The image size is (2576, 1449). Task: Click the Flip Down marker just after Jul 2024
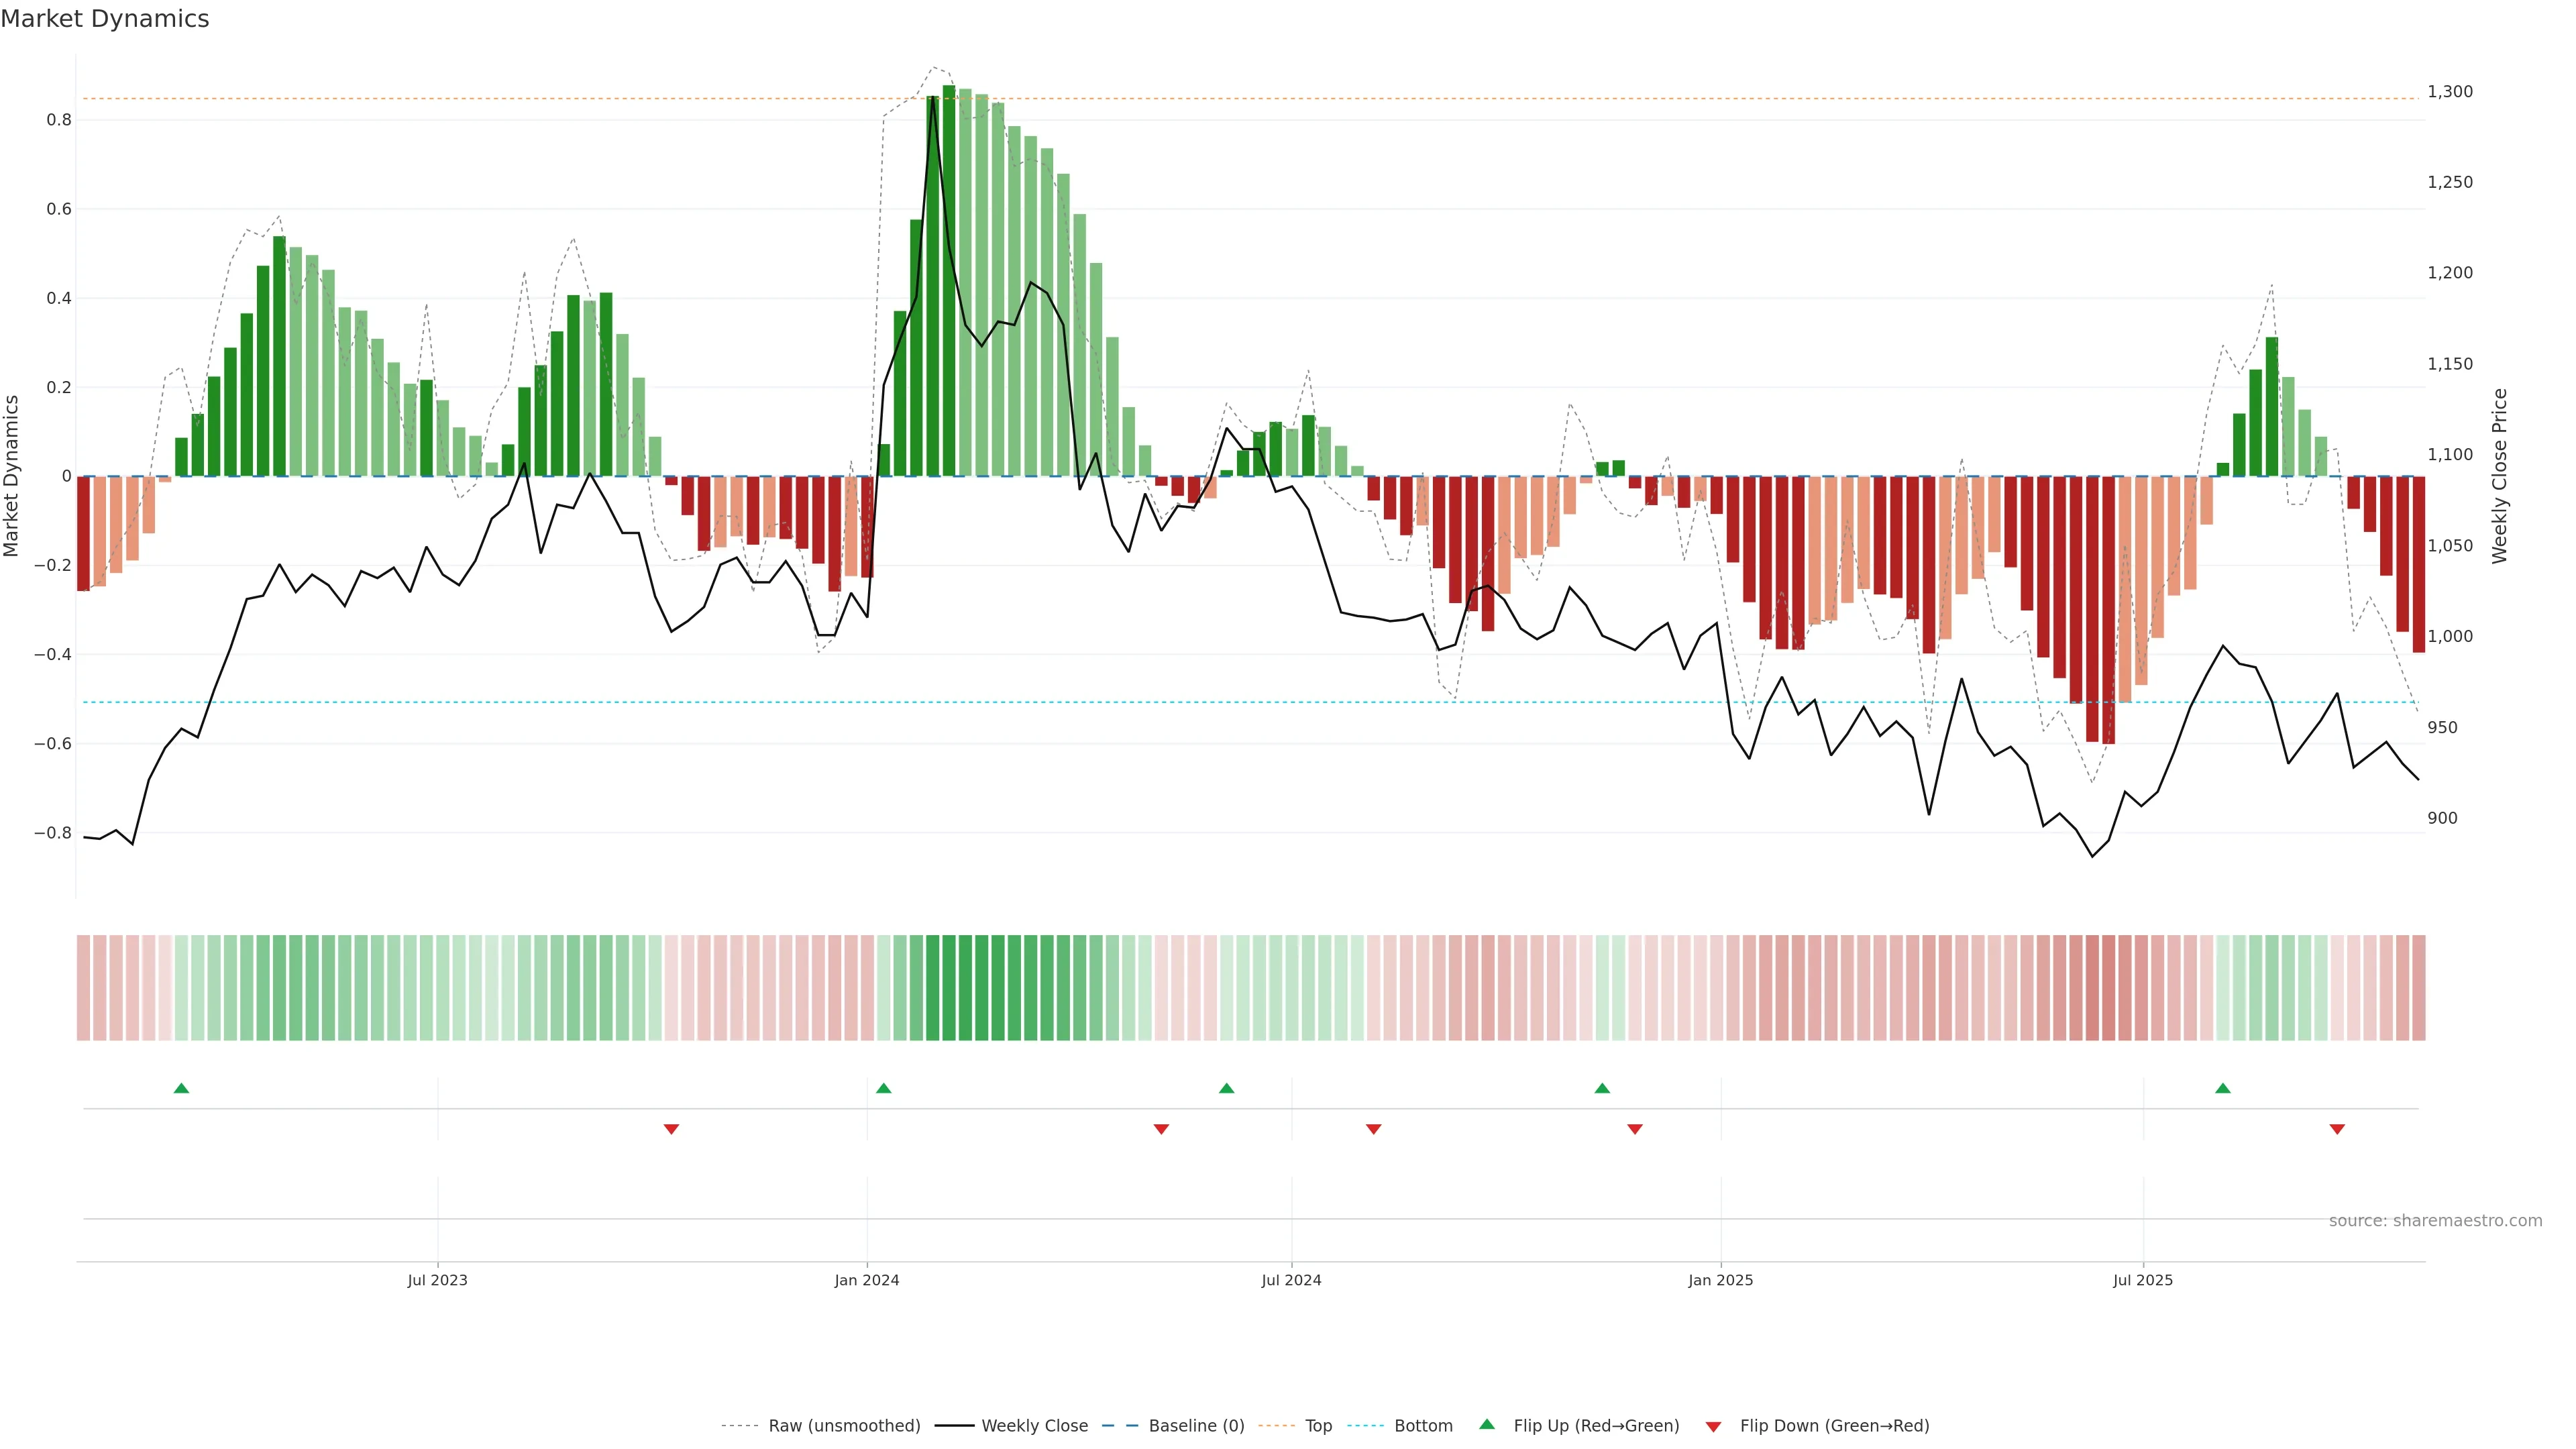coord(1373,1129)
